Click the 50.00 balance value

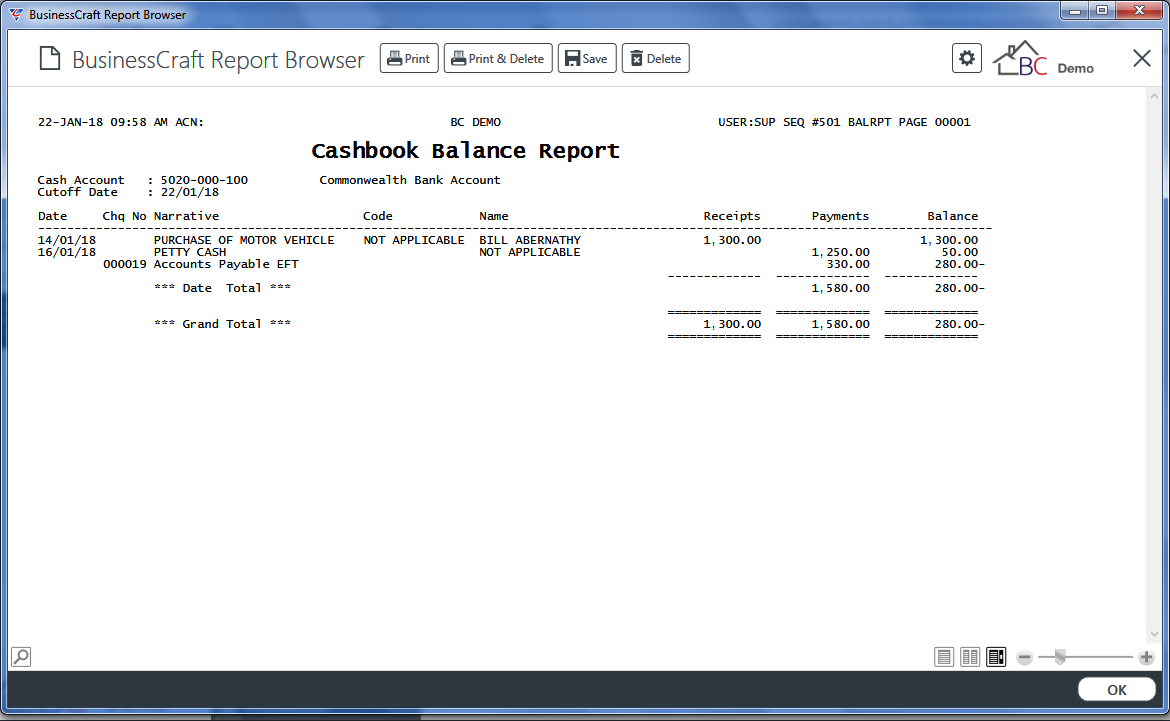coord(960,252)
